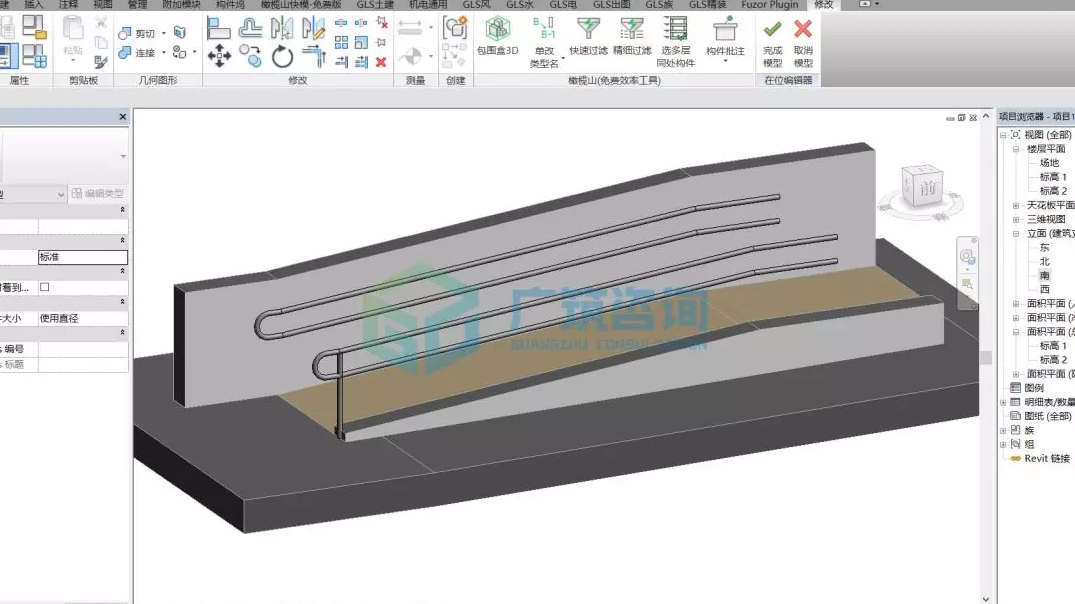
Task: Expand the 族 families tree node
Action: pos(1003,431)
